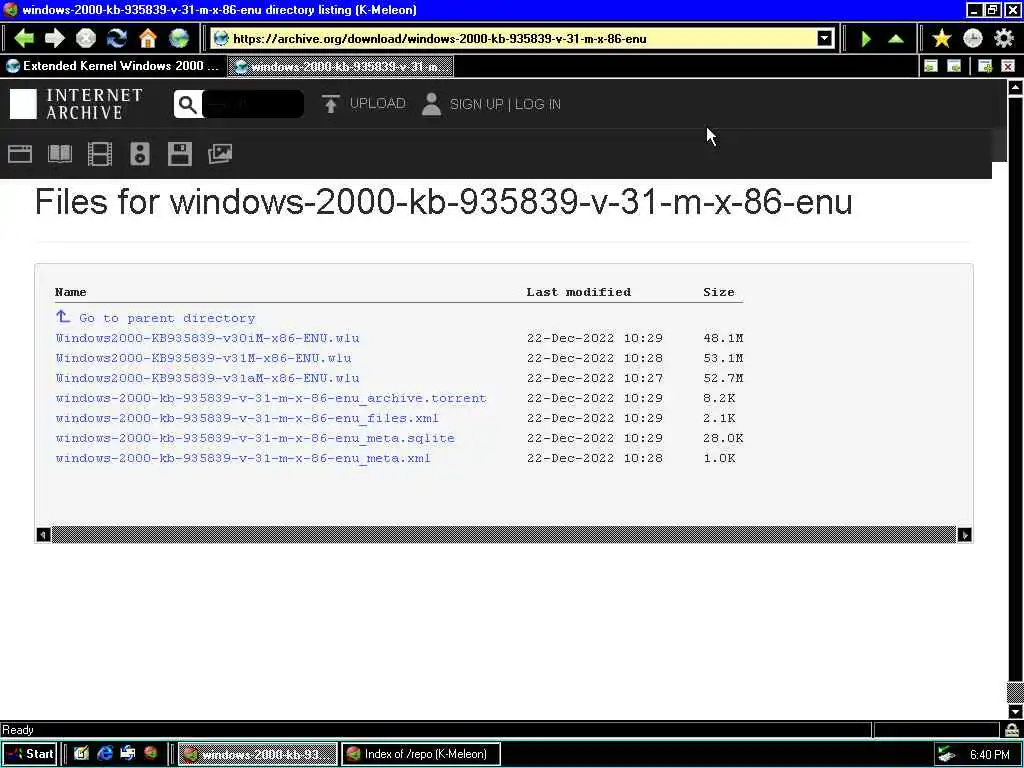
Task: Launch Internet Explorer from quick launch
Action: 104,754
